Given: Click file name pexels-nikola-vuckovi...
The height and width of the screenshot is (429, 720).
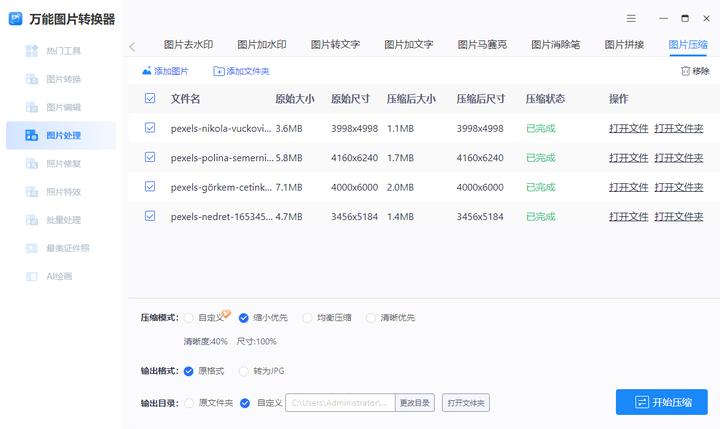Looking at the screenshot, I should (x=221, y=129).
